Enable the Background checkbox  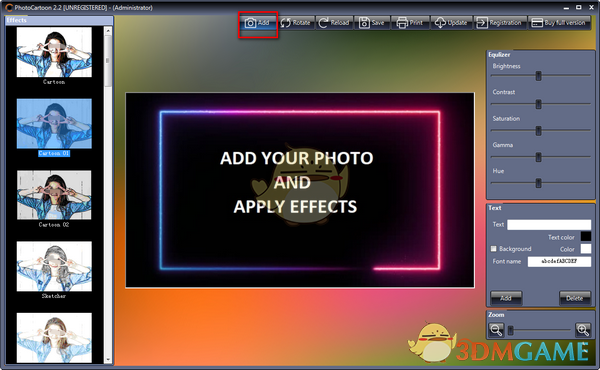click(494, 249)
